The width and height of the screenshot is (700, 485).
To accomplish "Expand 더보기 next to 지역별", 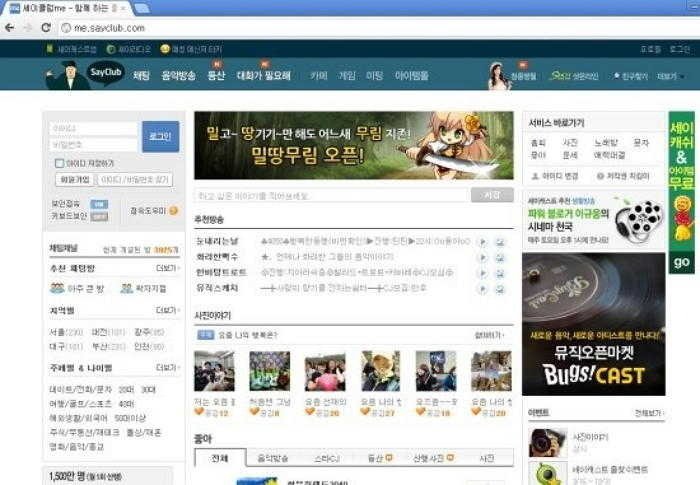I will pos(167,311).
